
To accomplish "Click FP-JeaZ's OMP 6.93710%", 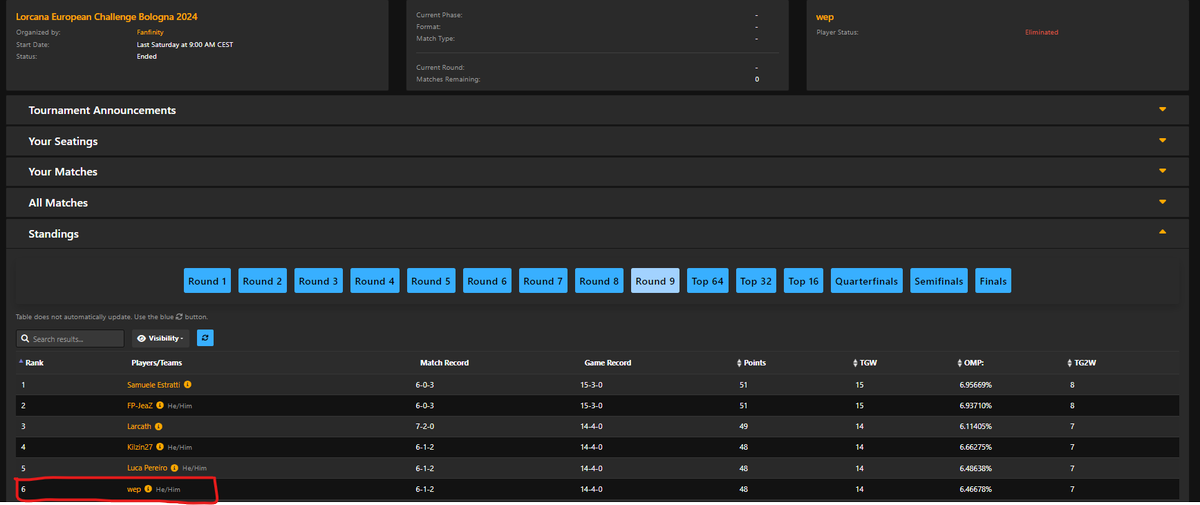I will (x=975, y=406).
